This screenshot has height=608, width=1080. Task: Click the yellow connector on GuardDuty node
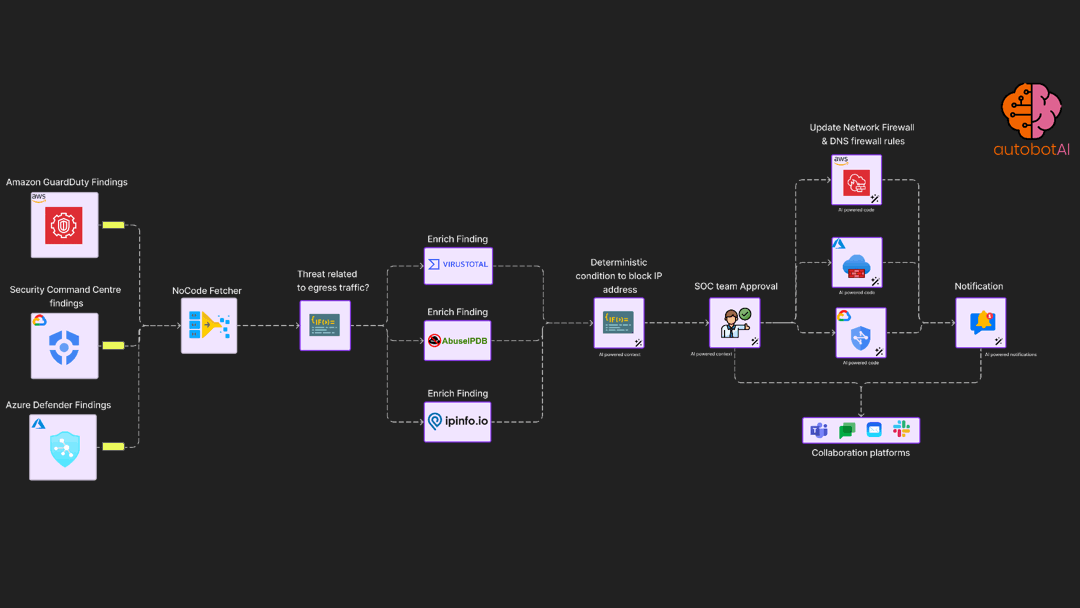(x=113, y=225)
